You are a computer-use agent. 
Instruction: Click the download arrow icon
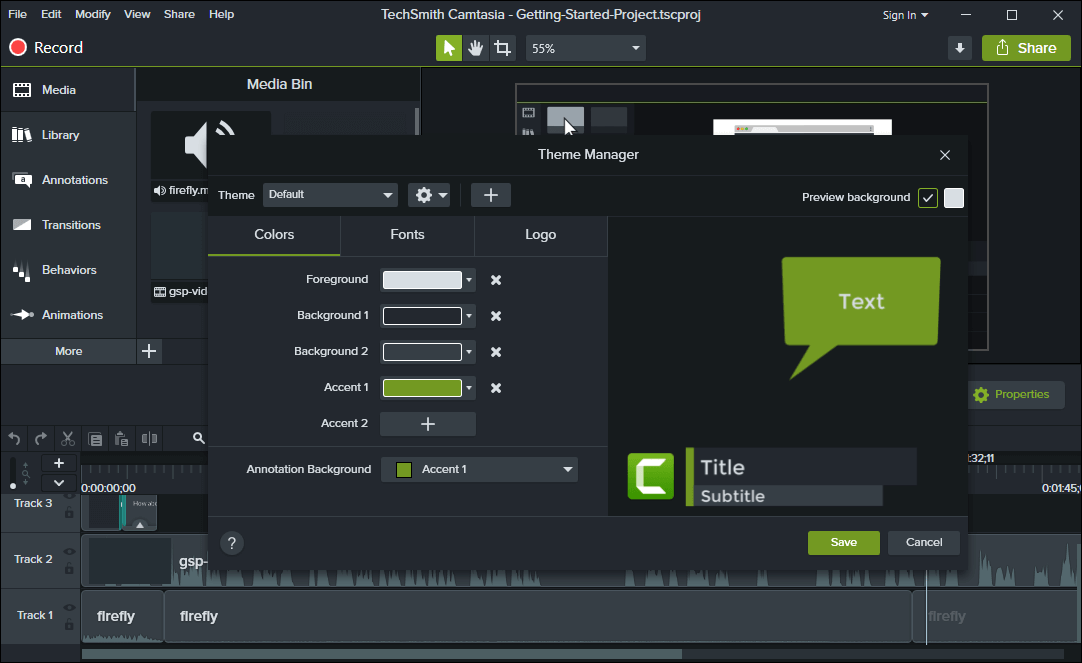click(959, 48)
